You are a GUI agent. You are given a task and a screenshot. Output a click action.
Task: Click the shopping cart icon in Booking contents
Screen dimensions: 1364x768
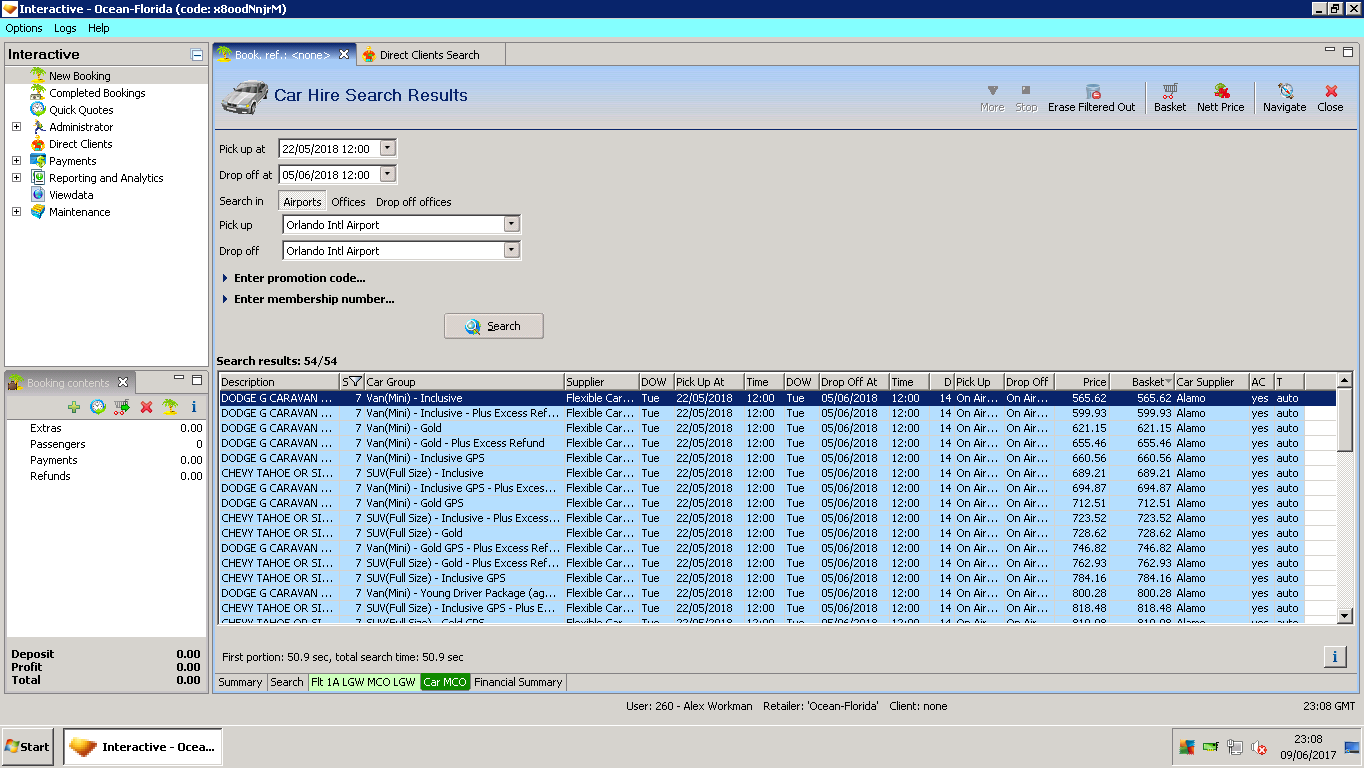click(122, 407)
